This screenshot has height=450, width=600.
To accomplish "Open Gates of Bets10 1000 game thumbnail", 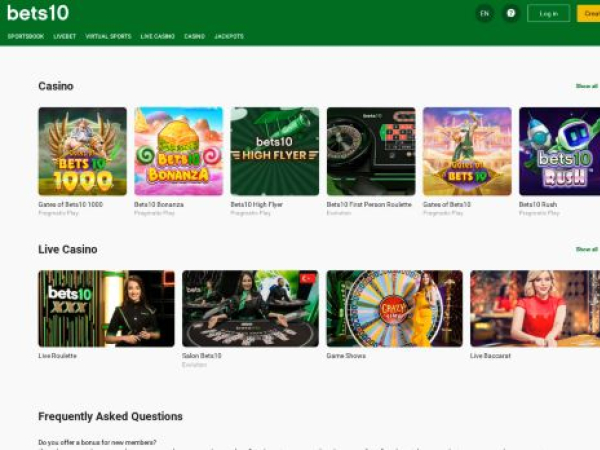I will (x=82, y=151).
